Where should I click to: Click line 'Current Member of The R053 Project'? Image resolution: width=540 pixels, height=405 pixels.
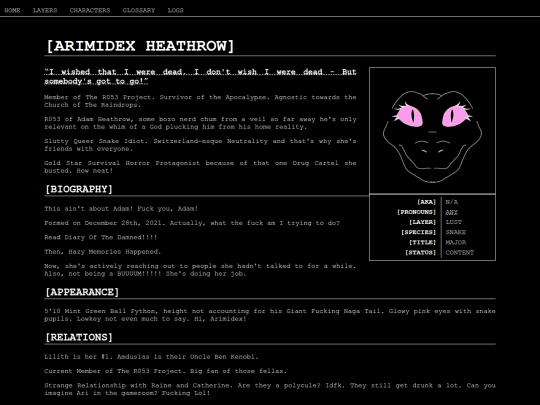pyautogui.click(x=165, y=371)
